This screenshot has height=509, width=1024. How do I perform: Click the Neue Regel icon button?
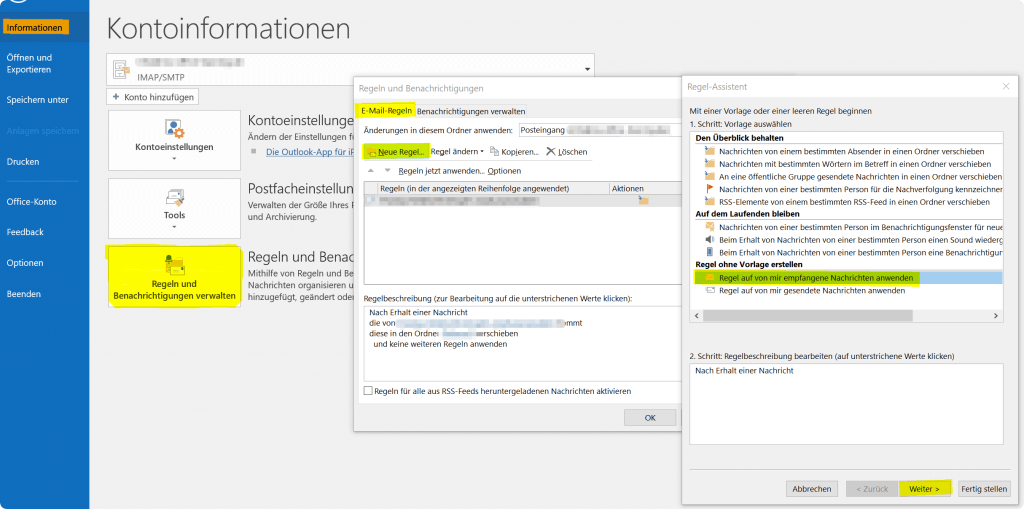[x=372, y=152]
